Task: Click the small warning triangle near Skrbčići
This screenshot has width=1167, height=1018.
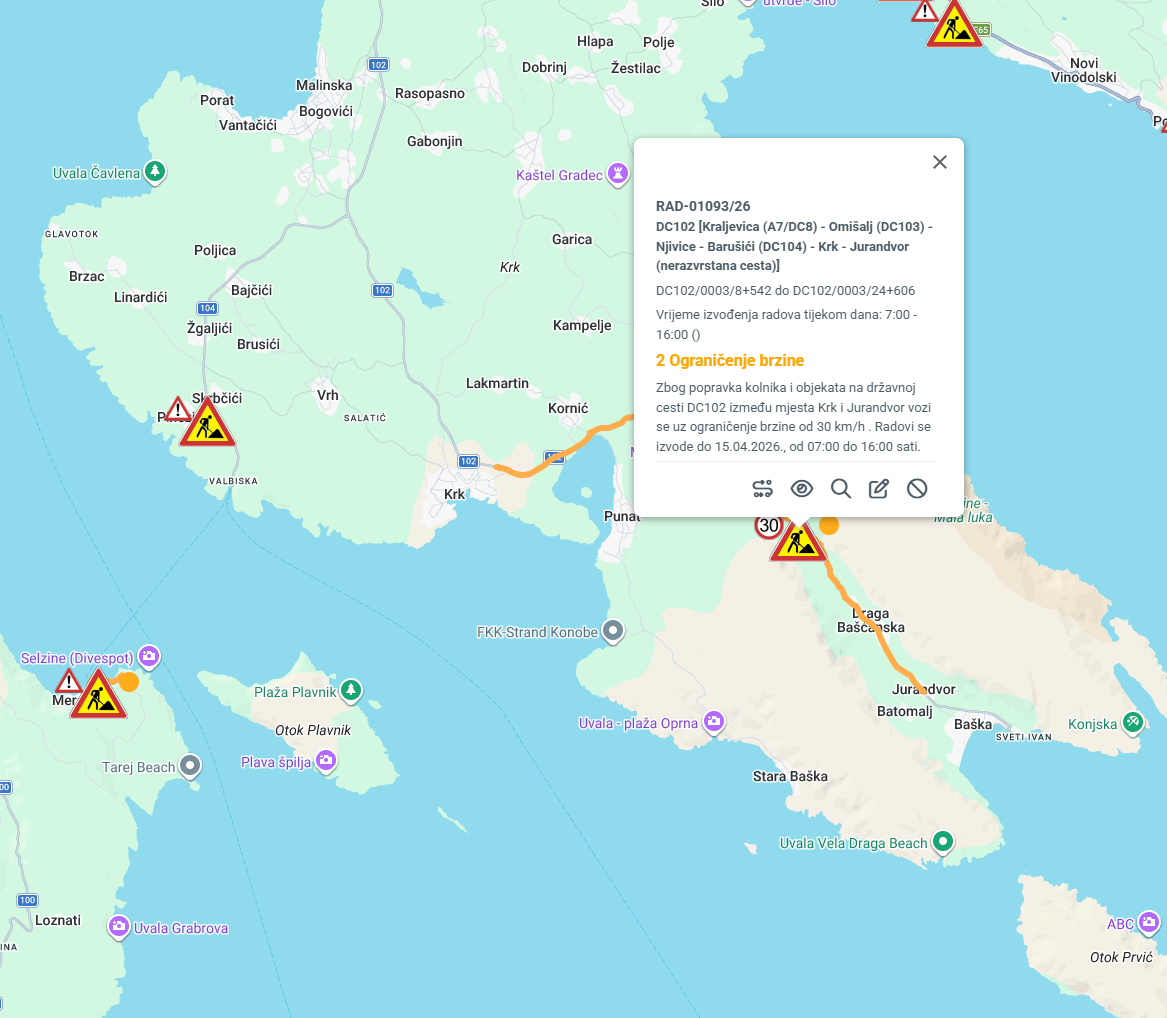Action: (x=178, y=410)
